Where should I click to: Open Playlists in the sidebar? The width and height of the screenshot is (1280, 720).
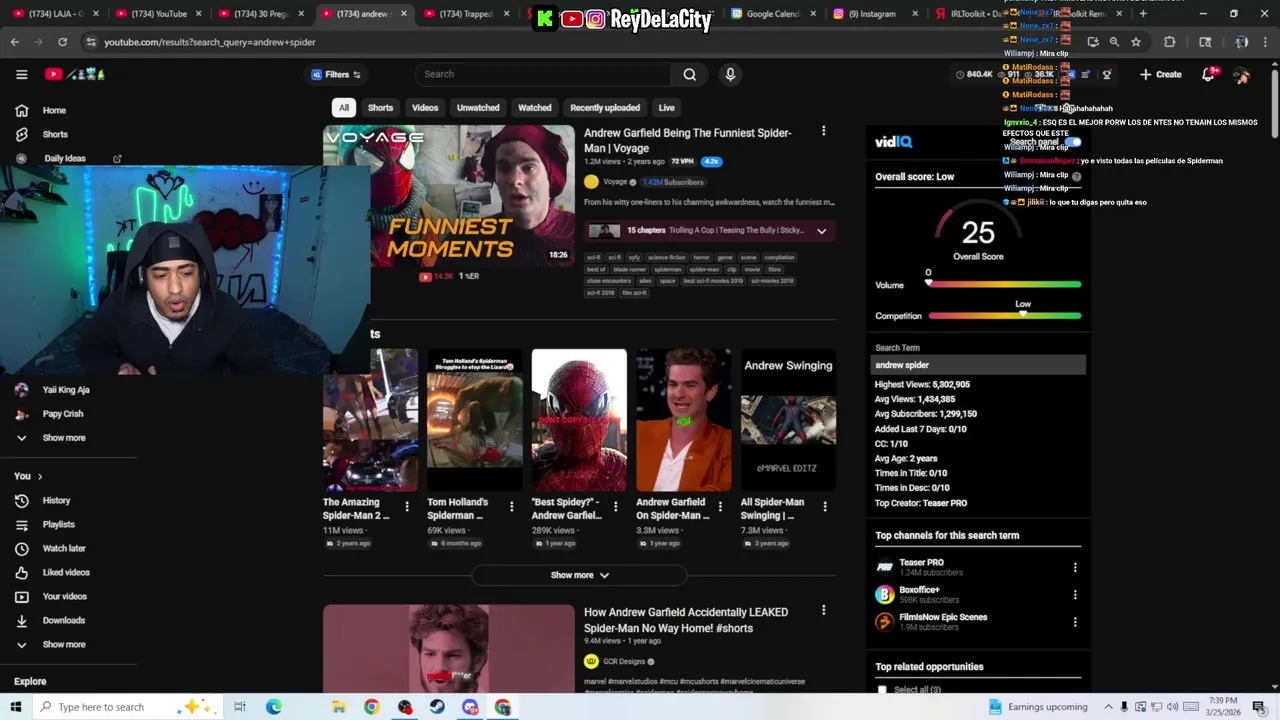pos(58,524)
